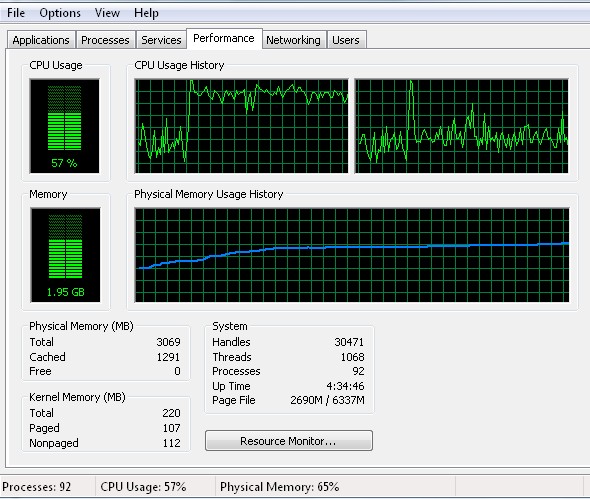Switch to the Services tab

point(161,40)
